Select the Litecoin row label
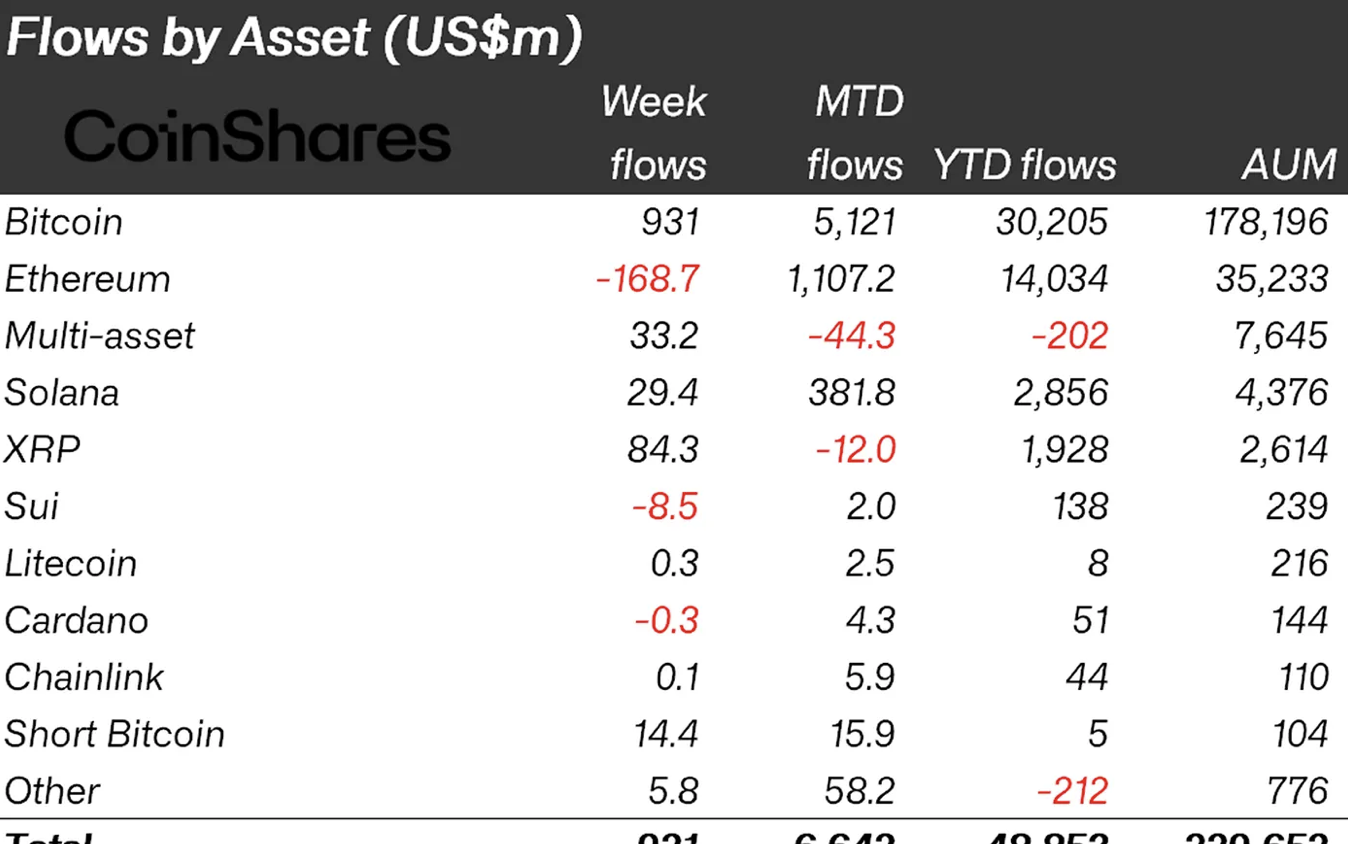 (70, 563)
